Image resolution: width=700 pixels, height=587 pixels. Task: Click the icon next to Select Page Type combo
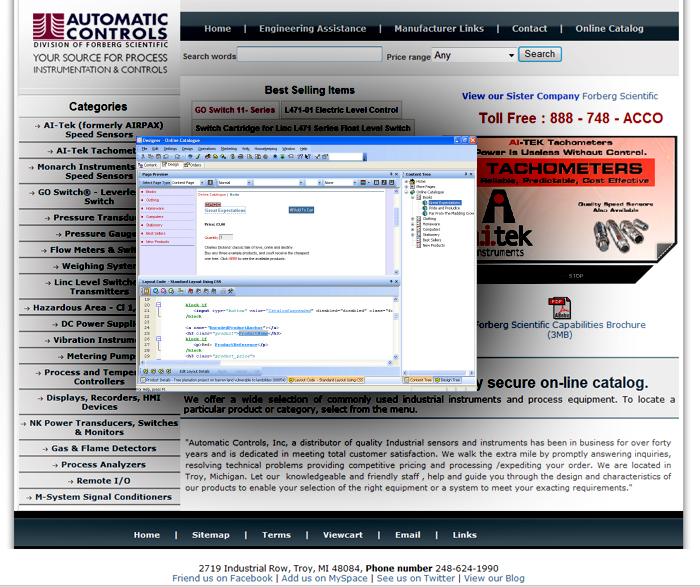210,183
